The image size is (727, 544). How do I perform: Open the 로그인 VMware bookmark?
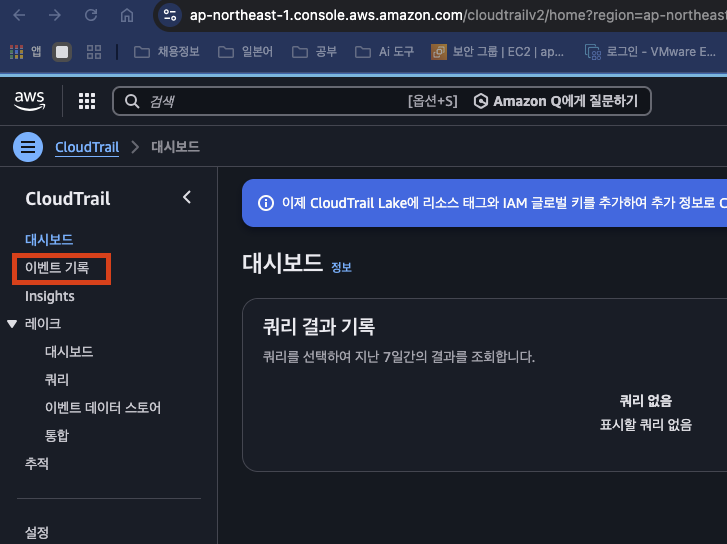tap(650, 51)
